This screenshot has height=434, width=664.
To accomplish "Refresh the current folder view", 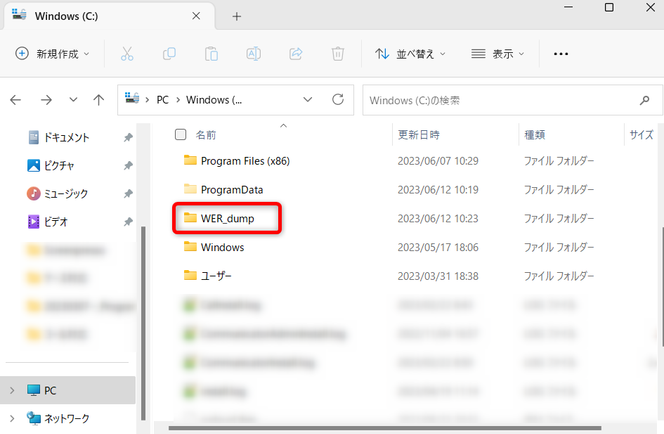I will pos(338,100).
